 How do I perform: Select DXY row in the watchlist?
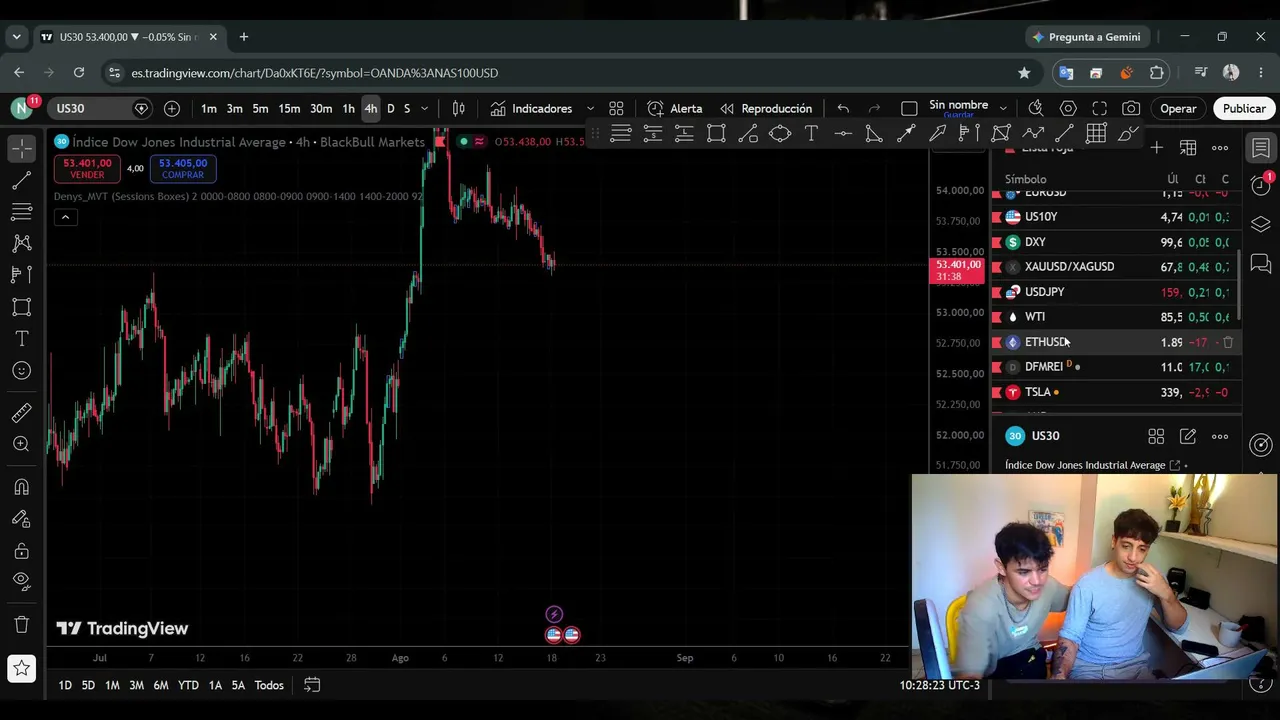point(1115,242)
